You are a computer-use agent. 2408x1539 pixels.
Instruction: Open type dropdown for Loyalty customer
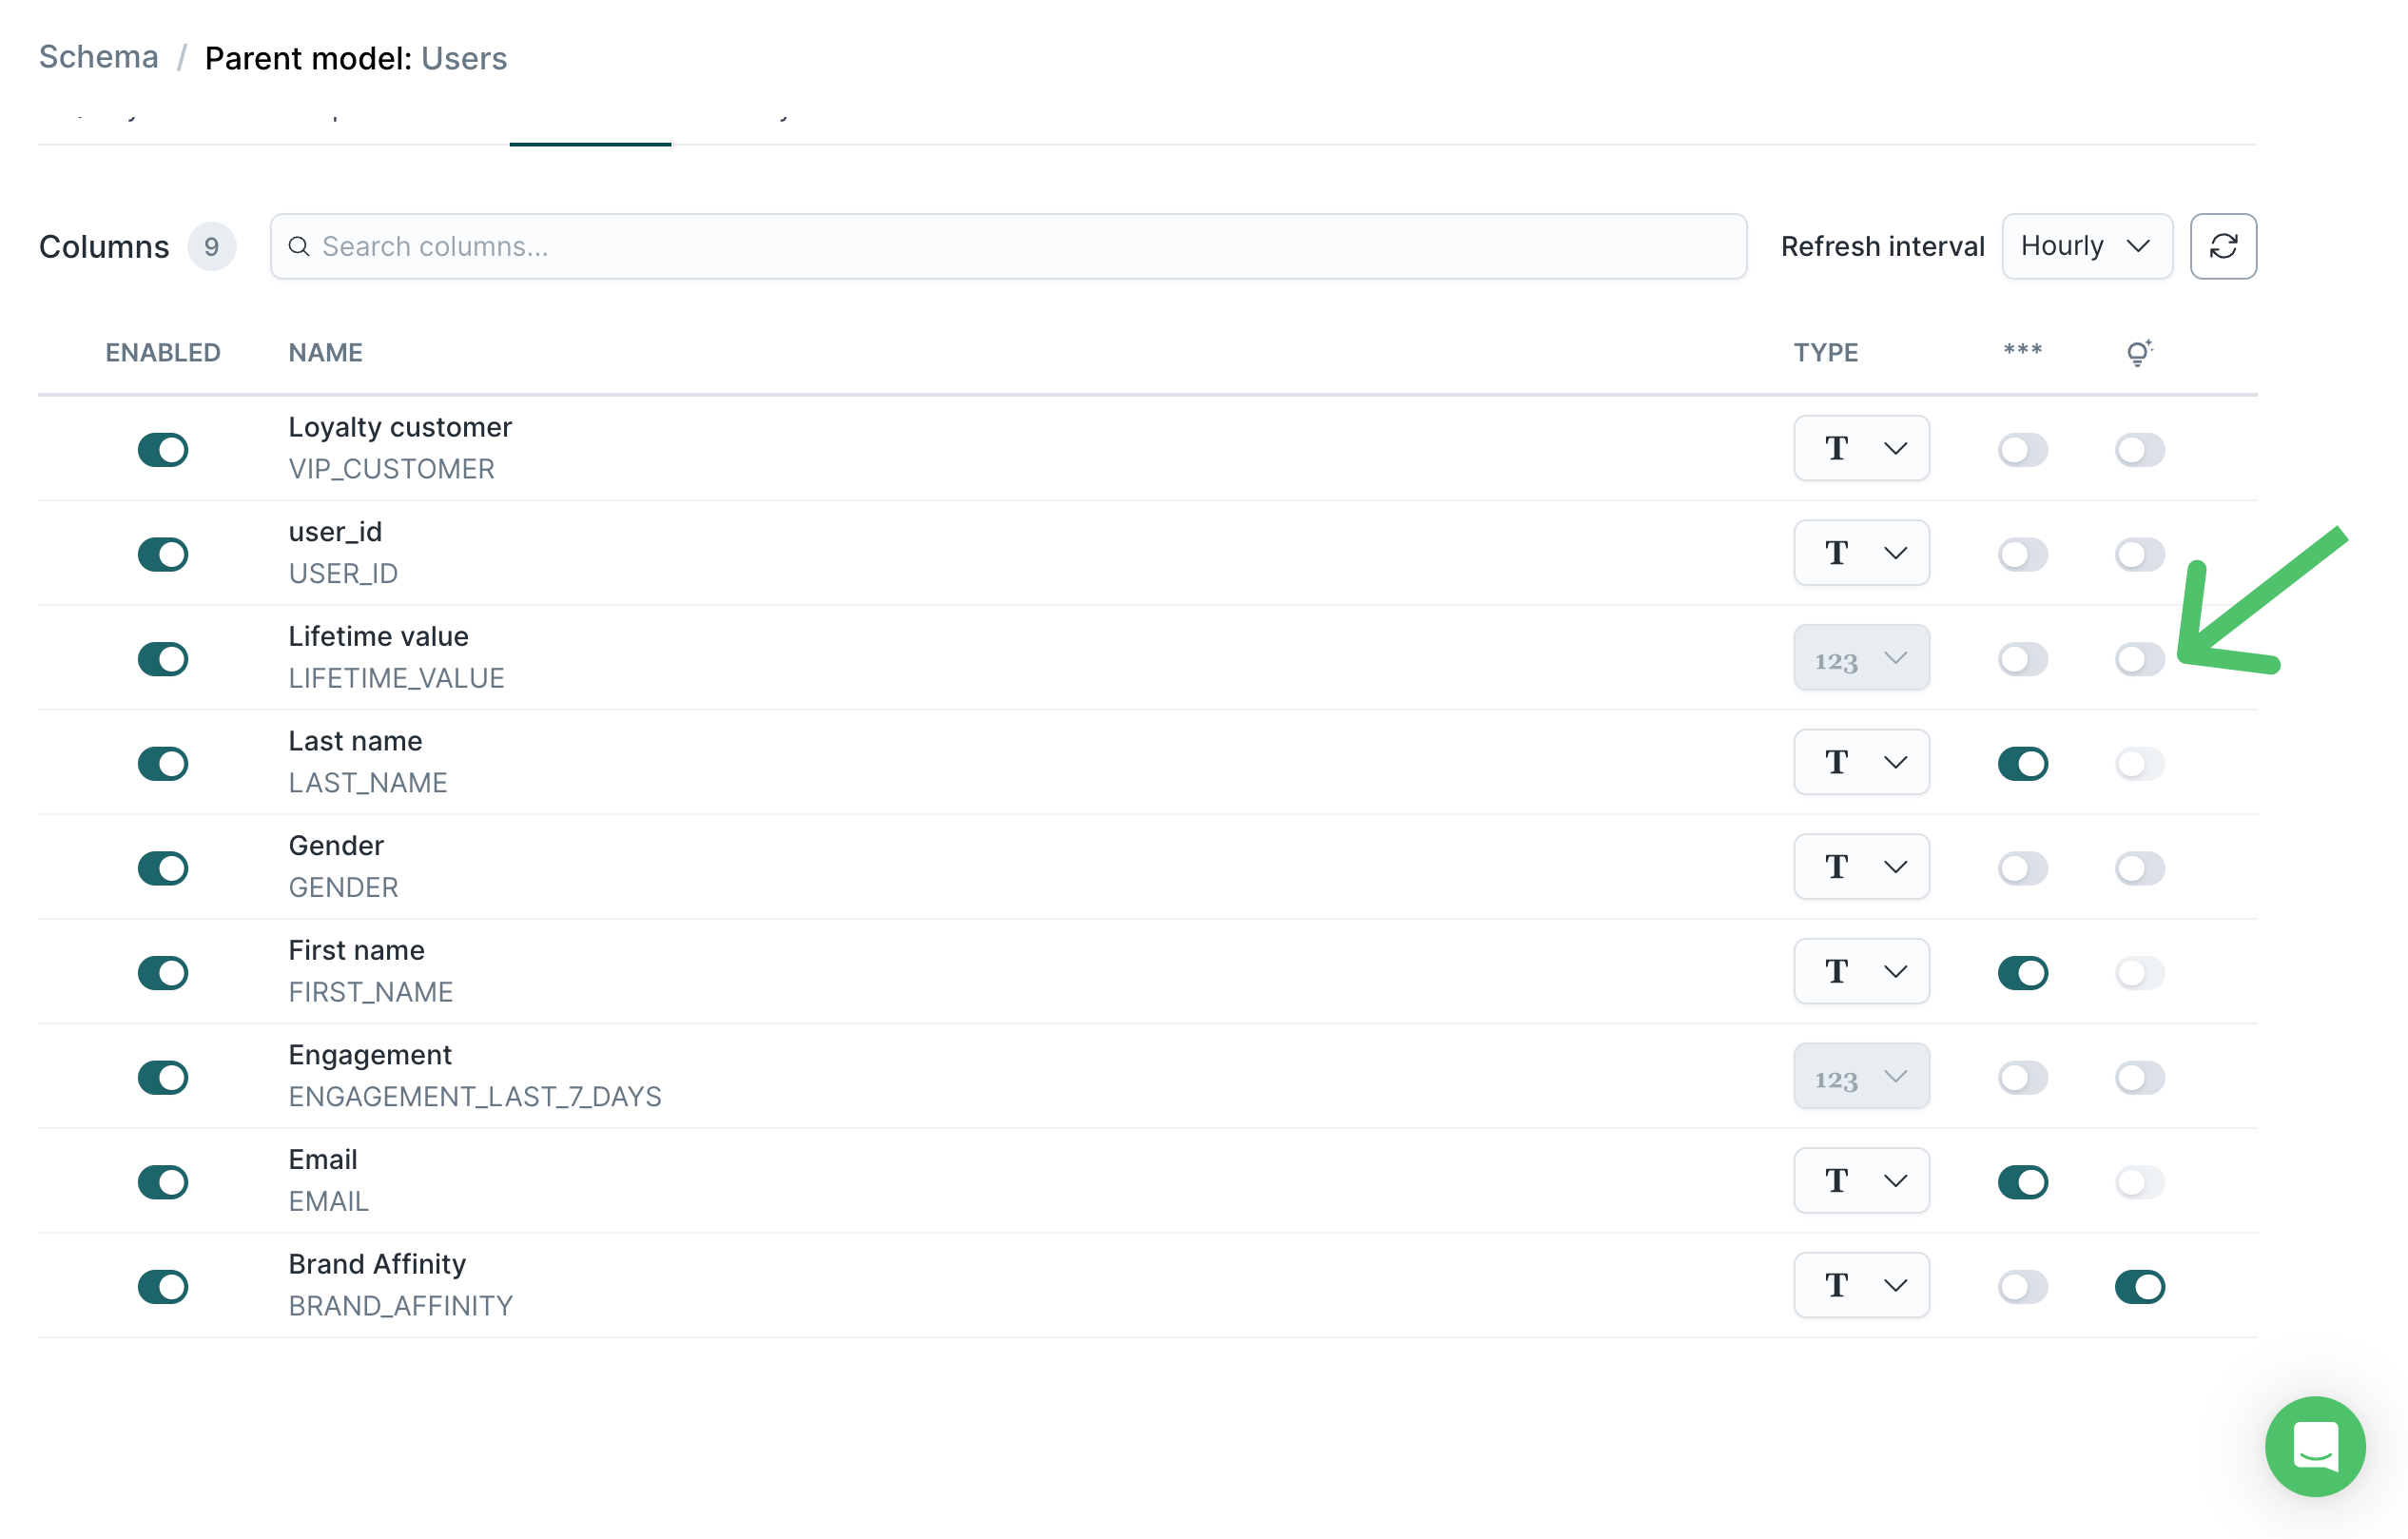[x=1861, y=448]
